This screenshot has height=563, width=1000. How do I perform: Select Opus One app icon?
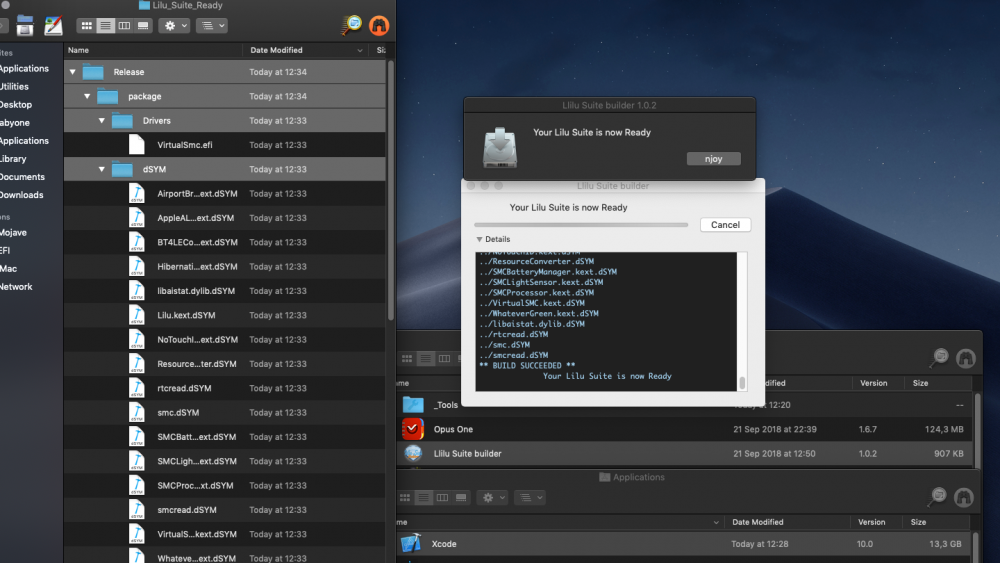coord(413,429)
